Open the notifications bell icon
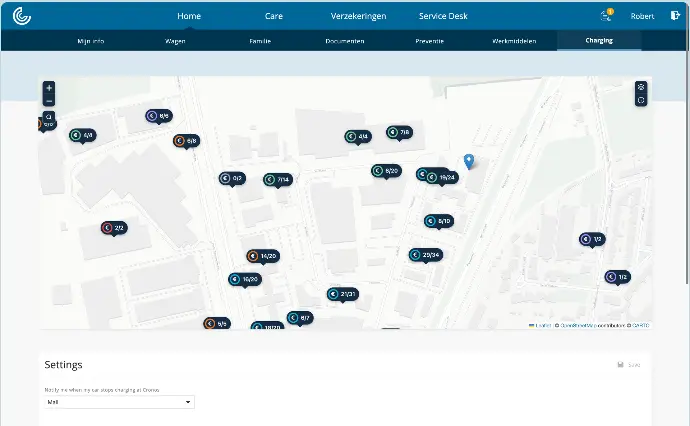 606,16
